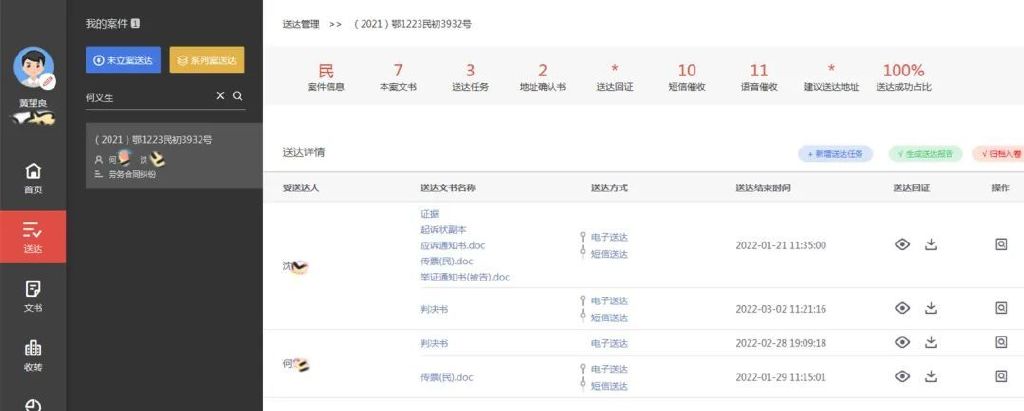Click the 未立案送达 blue button
The width and height of the screenshot is (1024, 411).
tap(123, 60)
